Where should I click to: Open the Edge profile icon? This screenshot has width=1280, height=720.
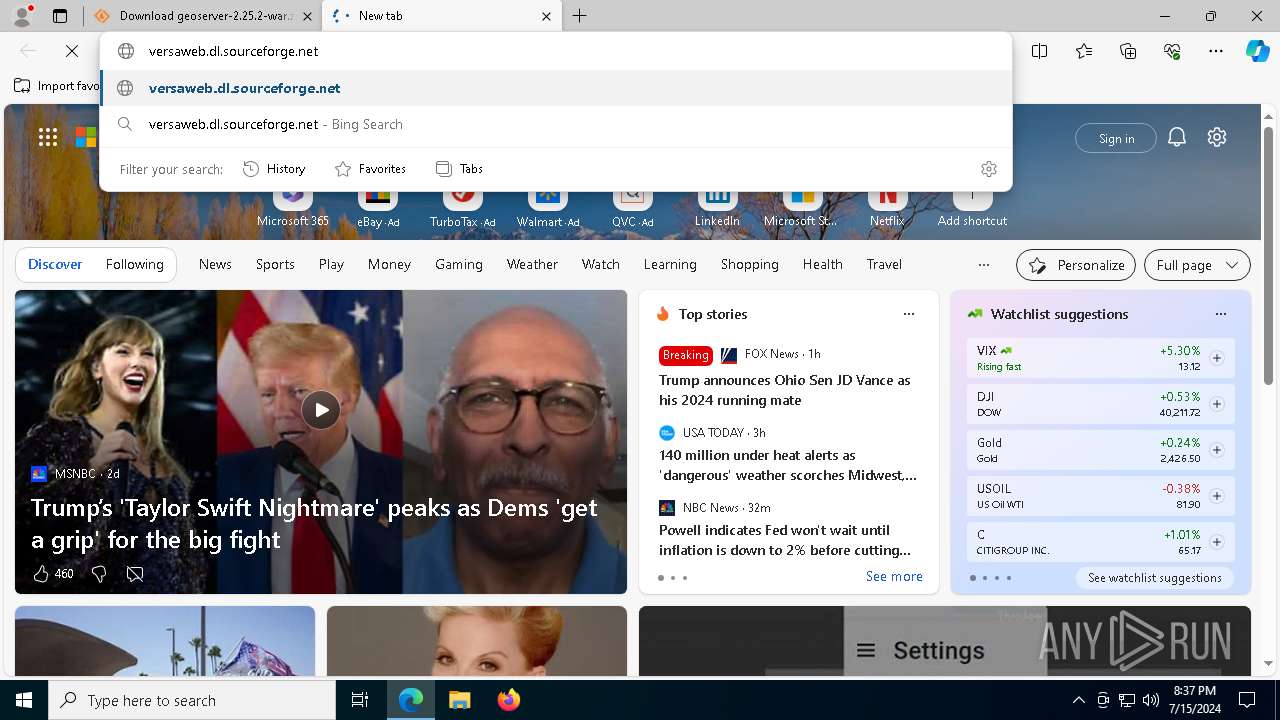[22, 16]
